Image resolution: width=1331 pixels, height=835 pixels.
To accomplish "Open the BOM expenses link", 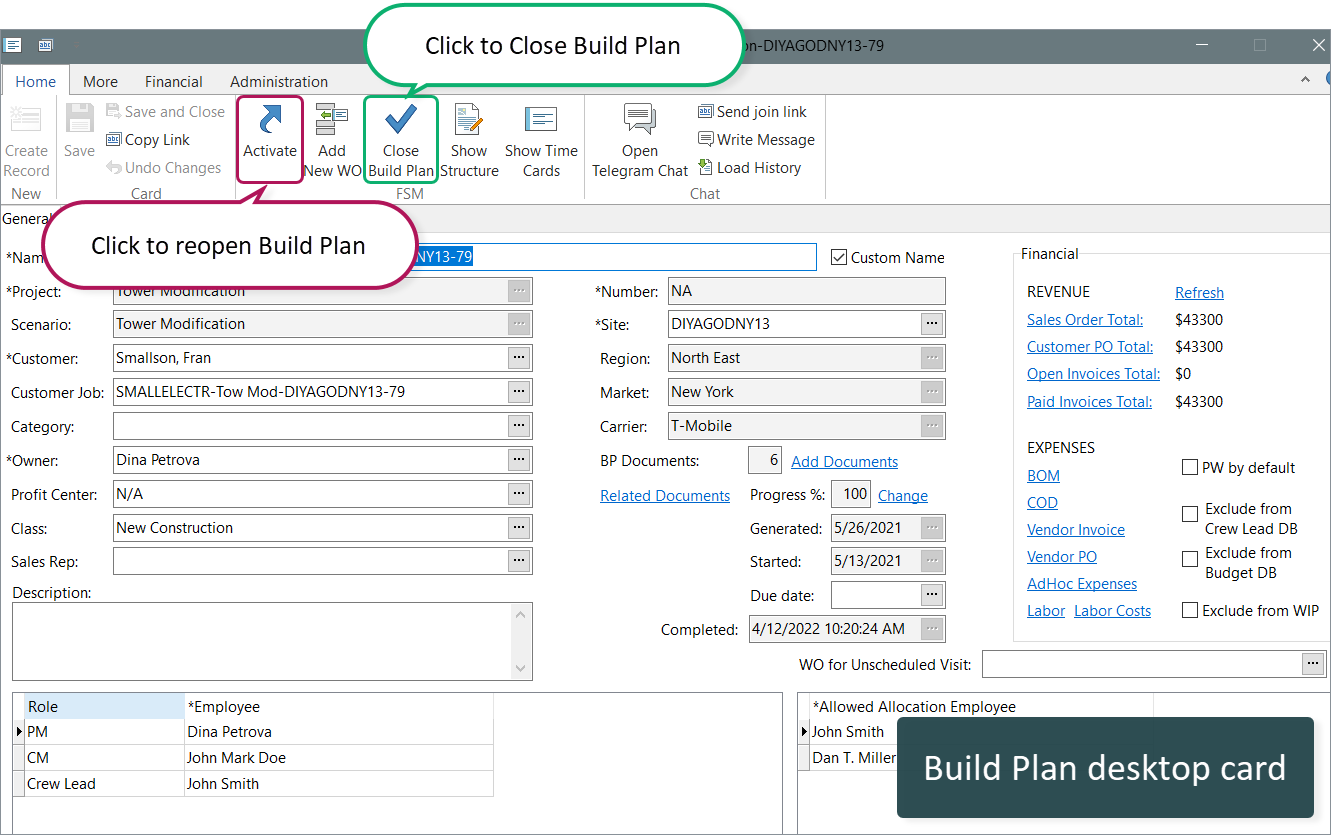I will 1043,476.
